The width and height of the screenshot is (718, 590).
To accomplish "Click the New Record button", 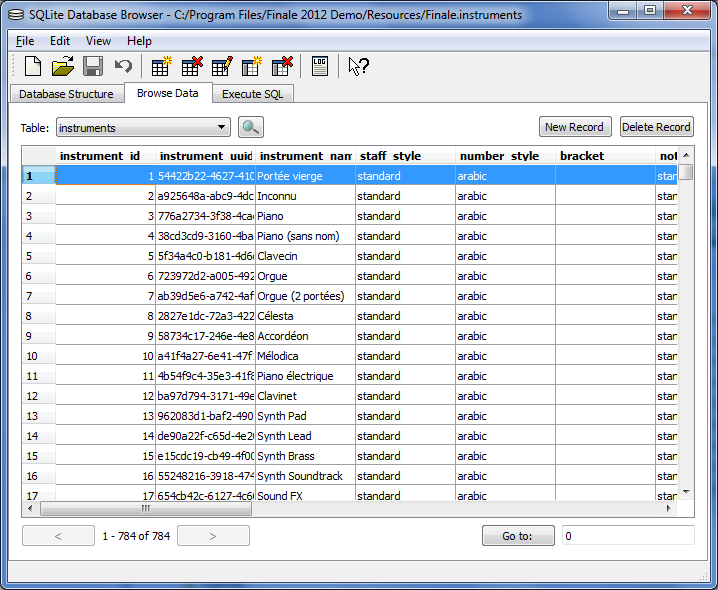I will click(574, 127).
